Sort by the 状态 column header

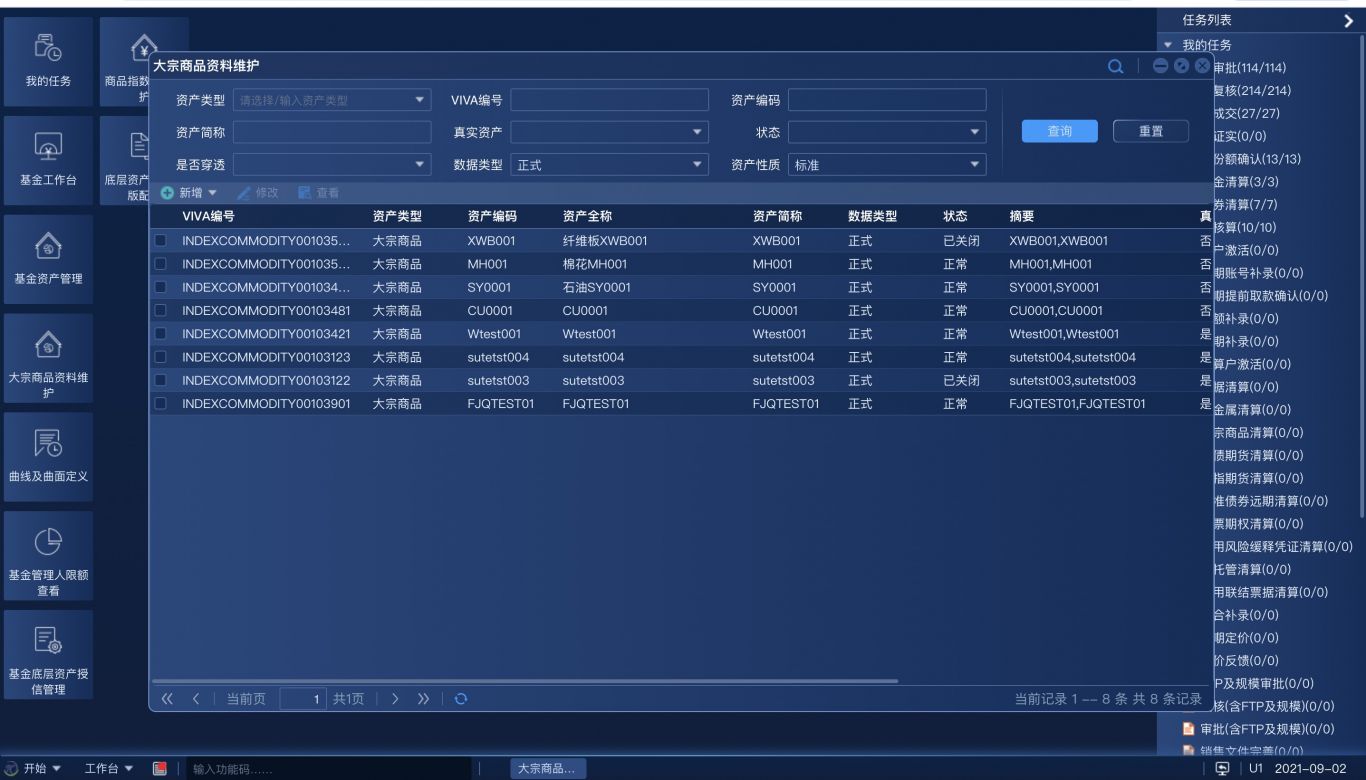pyautogui.click(x=955, y=216)
